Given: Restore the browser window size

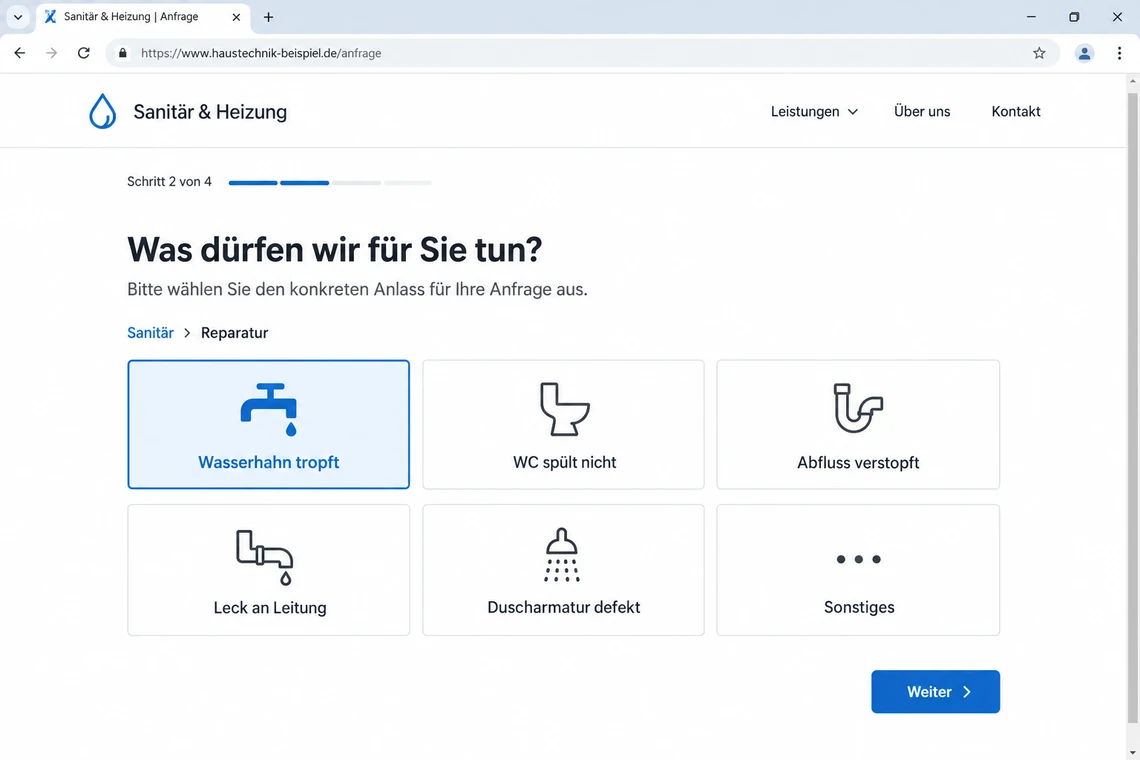Looking at the screenshot, I should pyautogui.click(x=1074, y=17).
